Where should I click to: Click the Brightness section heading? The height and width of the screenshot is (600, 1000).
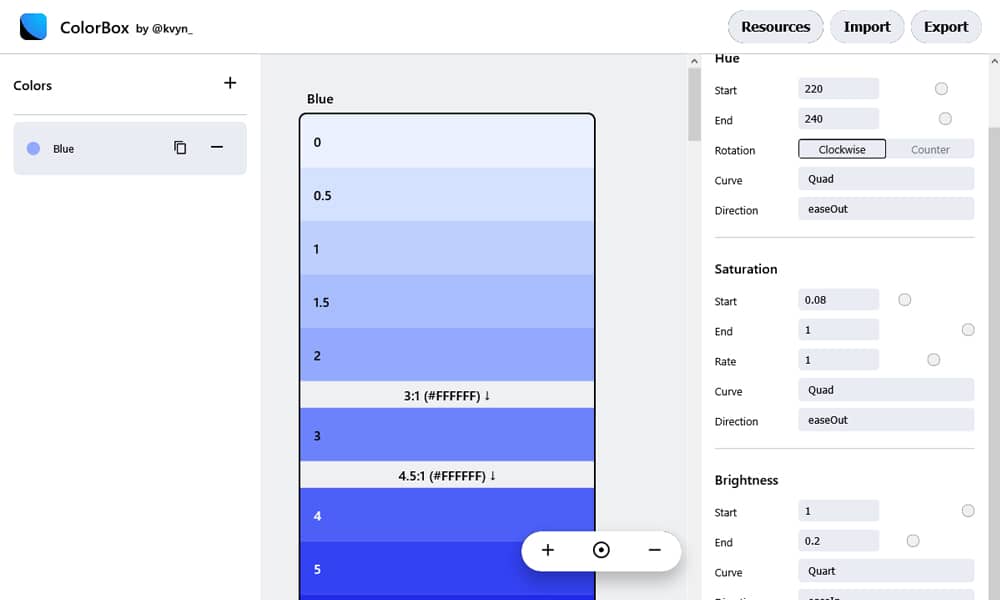(746, 480)
